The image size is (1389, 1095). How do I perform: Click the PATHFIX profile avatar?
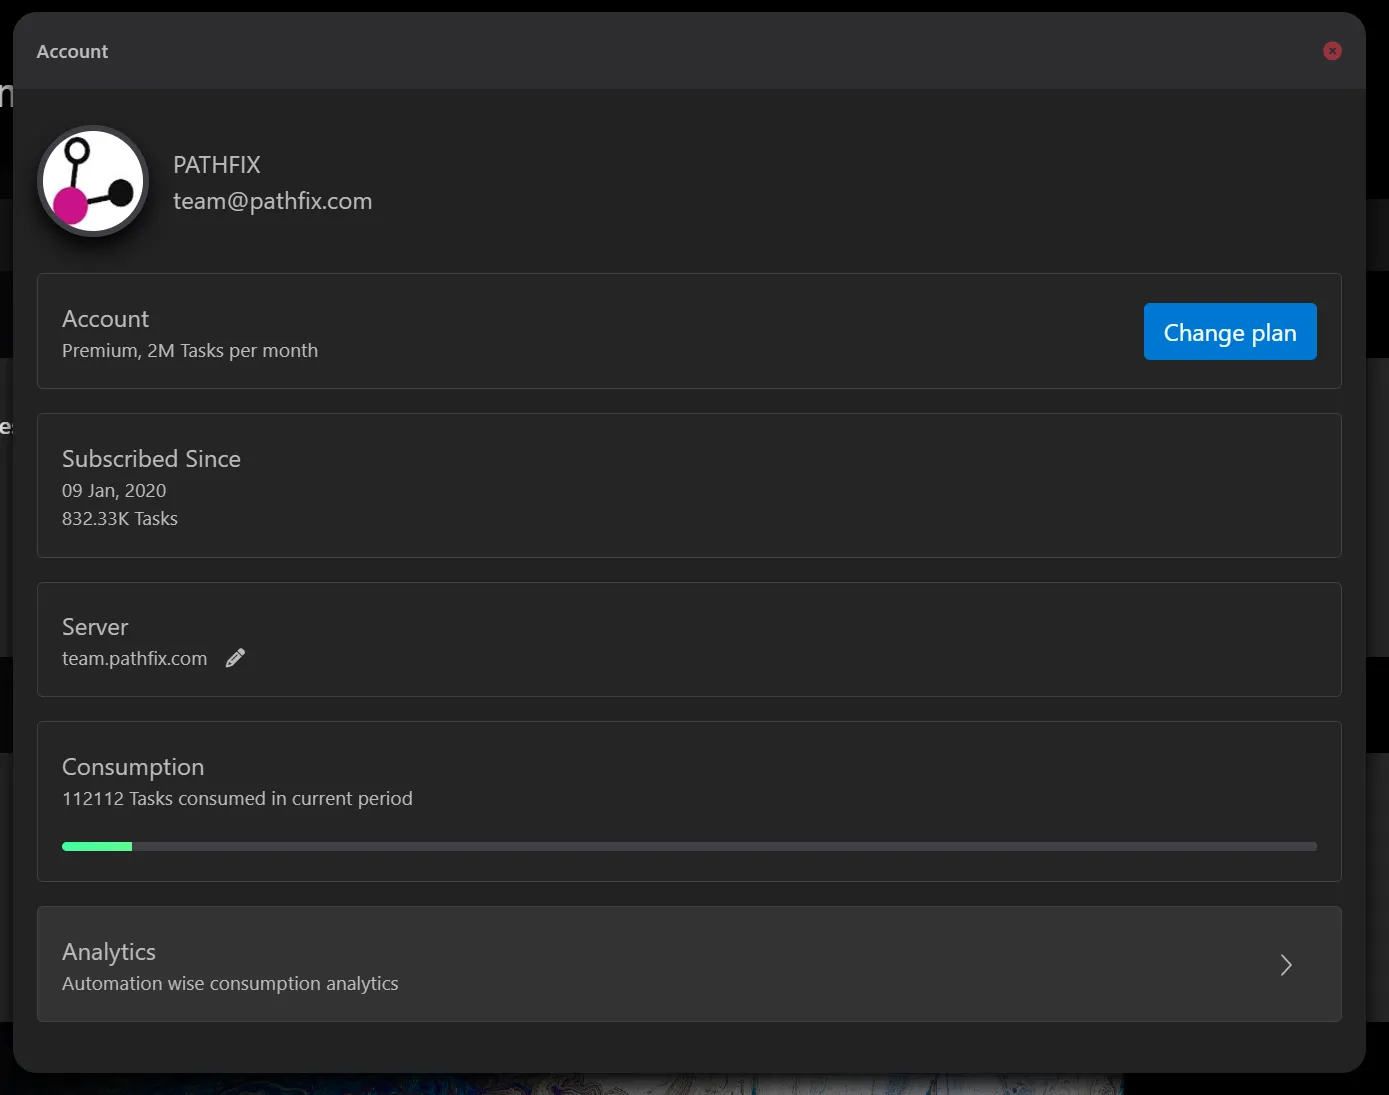(x=93, y=181)
